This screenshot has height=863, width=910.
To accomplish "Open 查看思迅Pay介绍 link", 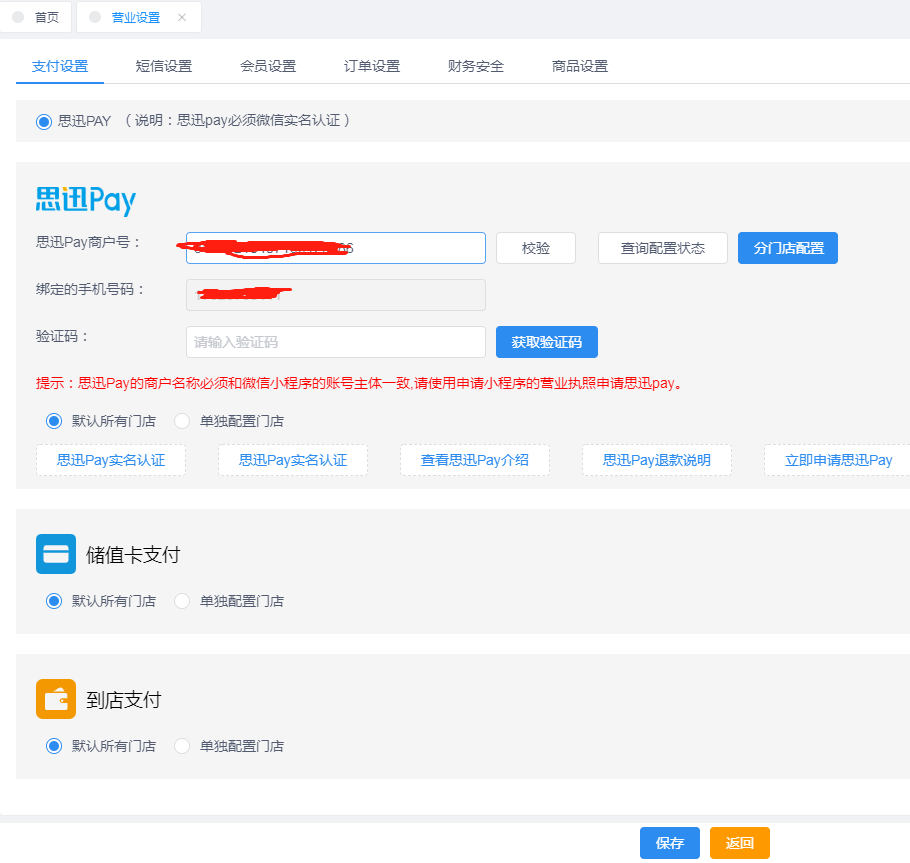I will click(475, 460).
